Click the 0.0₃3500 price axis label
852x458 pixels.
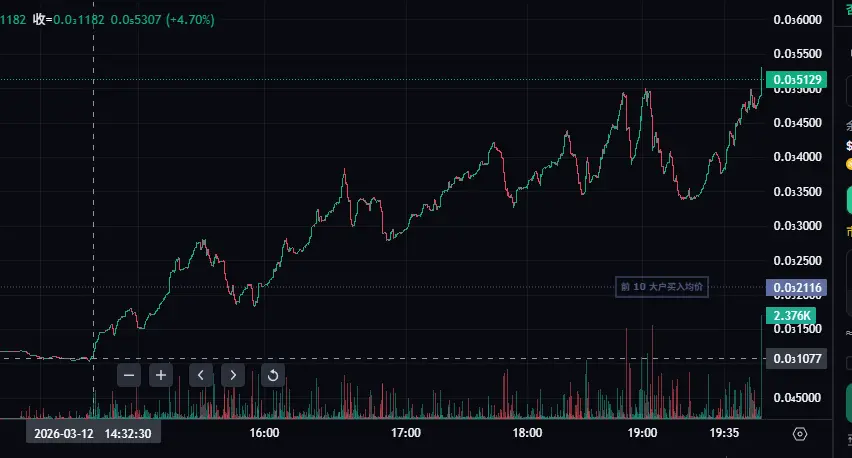(x=797, y=192)
